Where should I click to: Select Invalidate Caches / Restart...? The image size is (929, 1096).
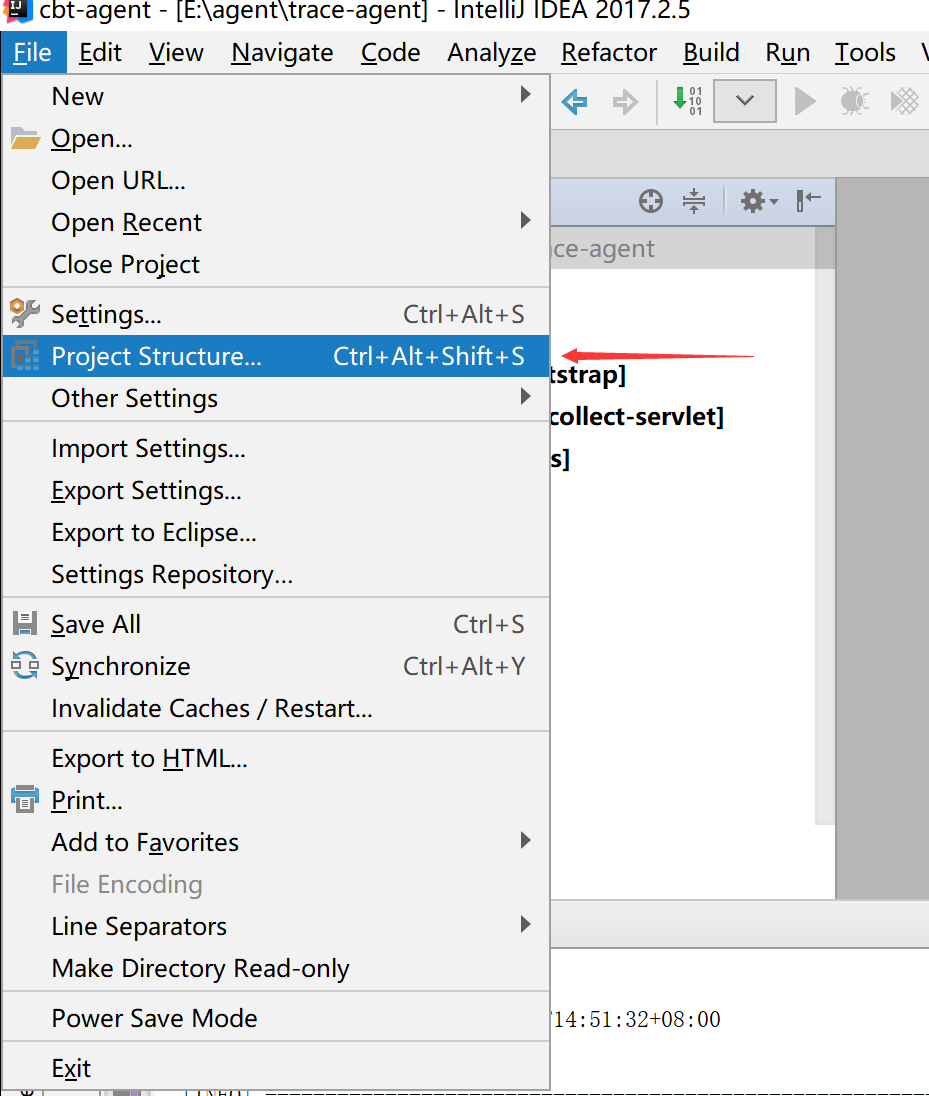(276, 708)
